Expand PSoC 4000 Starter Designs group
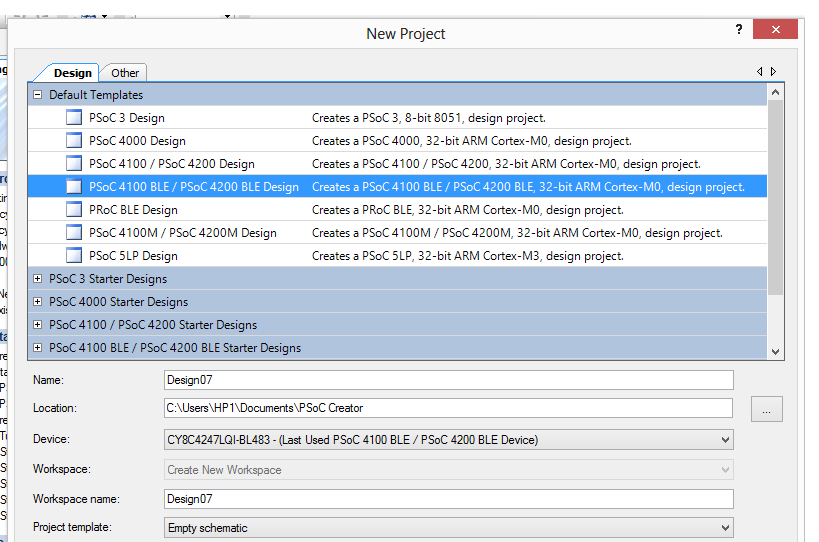 (38, 302)
